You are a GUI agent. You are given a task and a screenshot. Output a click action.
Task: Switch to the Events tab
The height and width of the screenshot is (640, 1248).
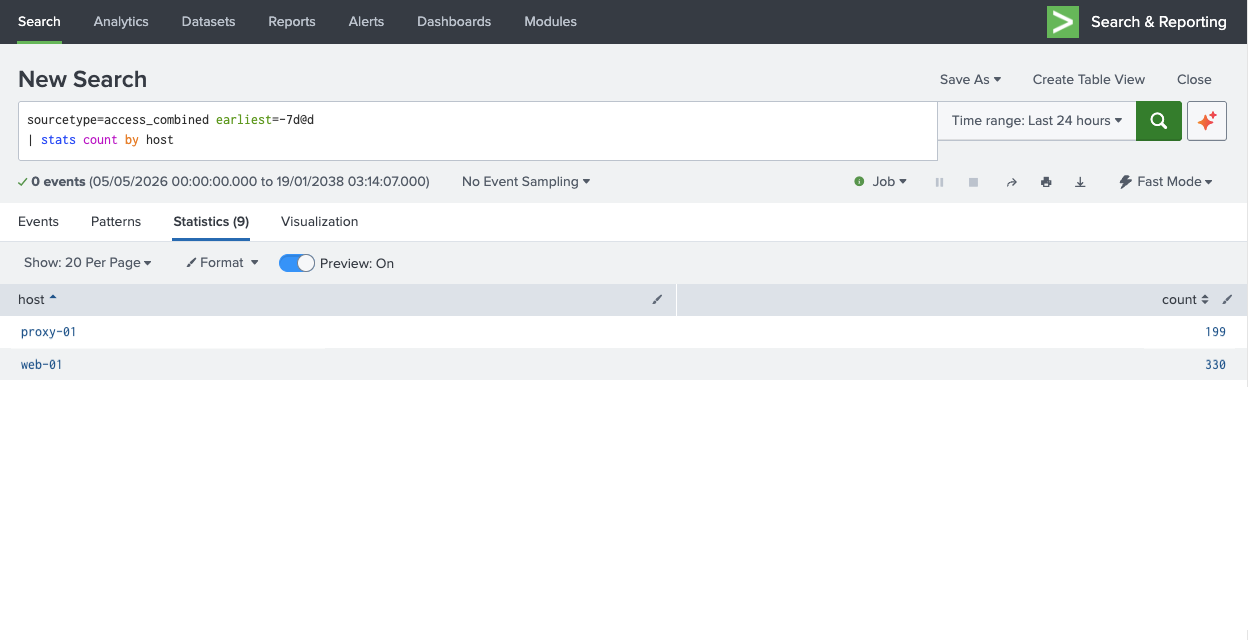(38, 221)
